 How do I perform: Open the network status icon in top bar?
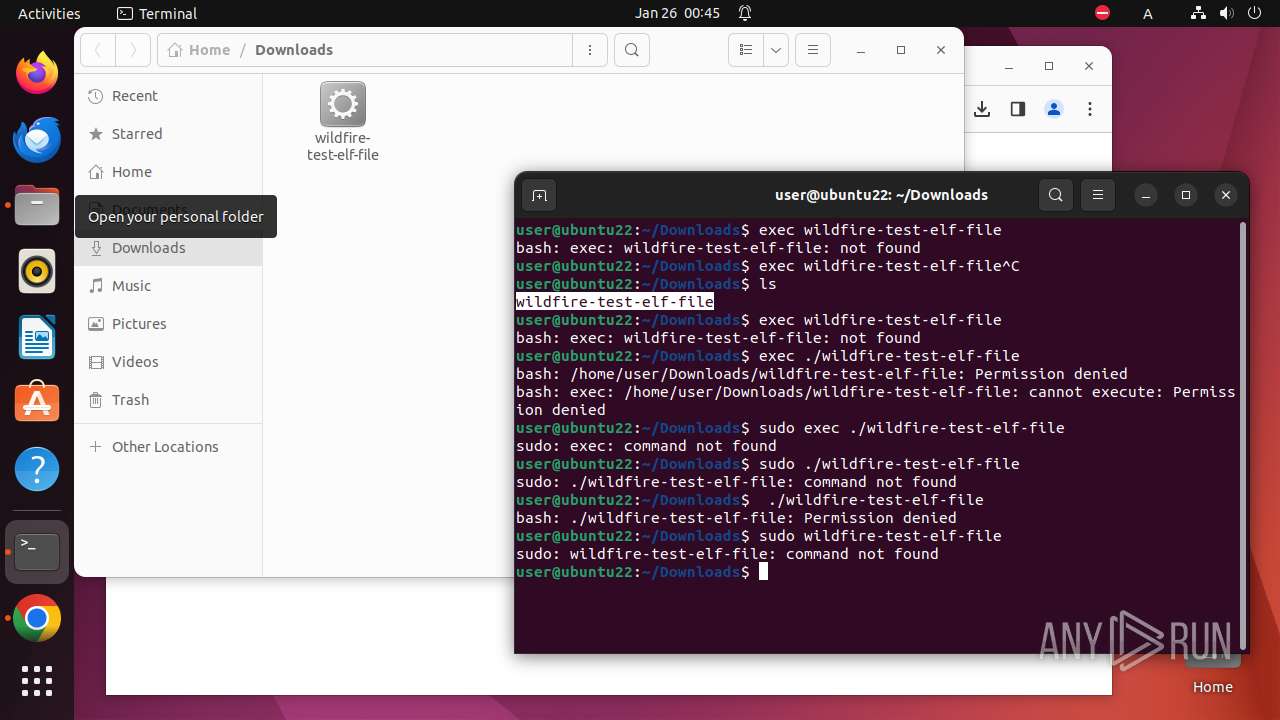1198,13
